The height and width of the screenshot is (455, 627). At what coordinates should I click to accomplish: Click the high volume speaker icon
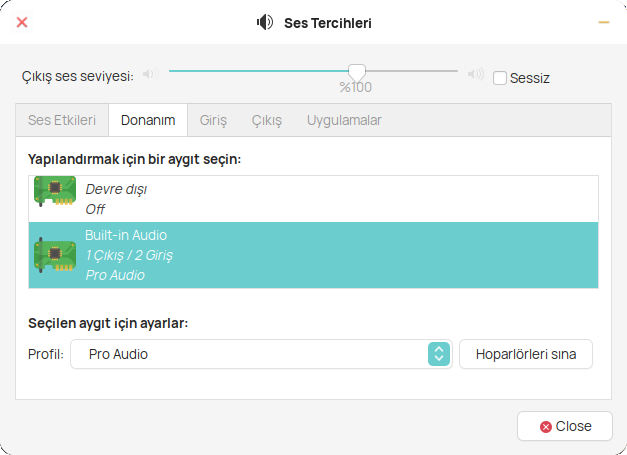coord(476,74)
